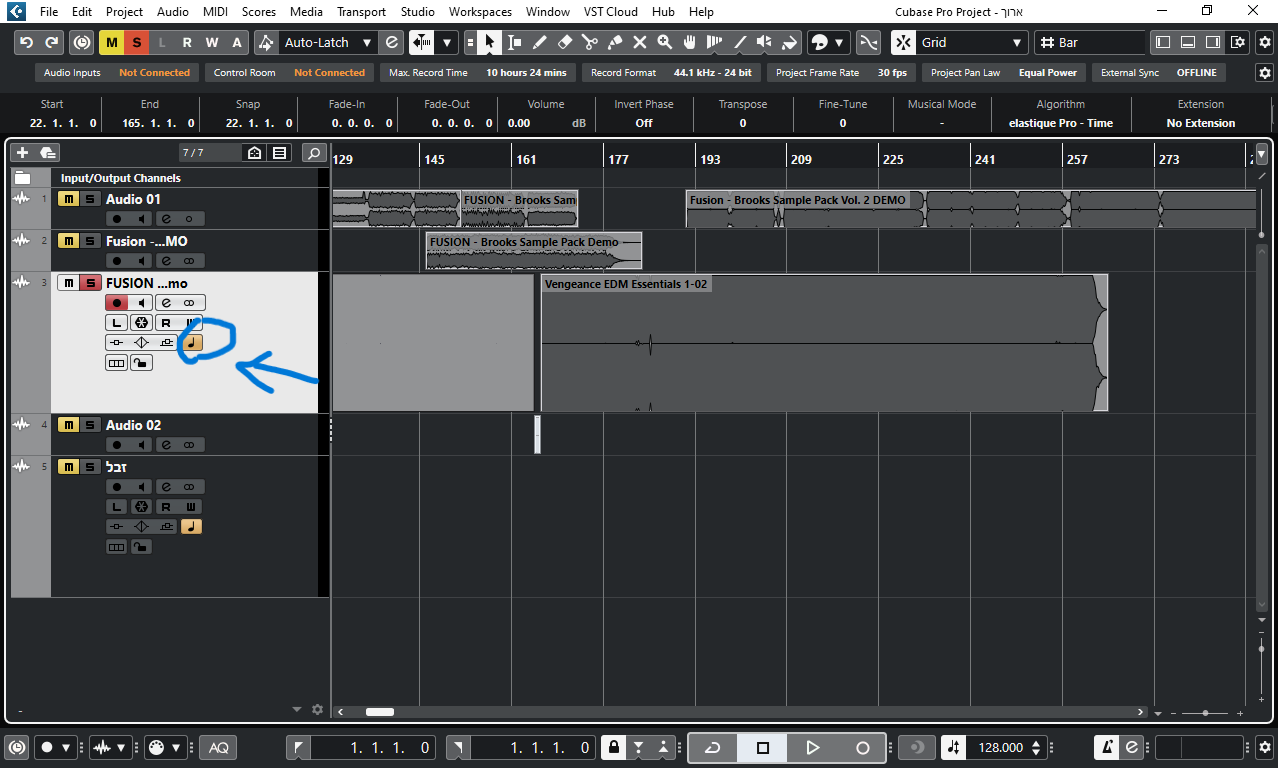Toggle the Cycle loop button
The image size is (1278, 768).
tap(713, 747)
